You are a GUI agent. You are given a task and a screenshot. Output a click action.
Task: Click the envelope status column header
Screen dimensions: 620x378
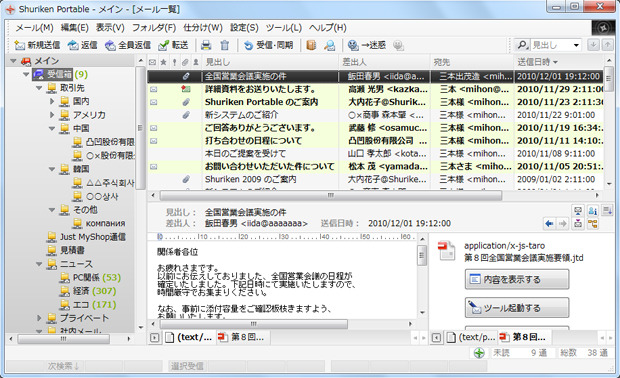(152, 62)
